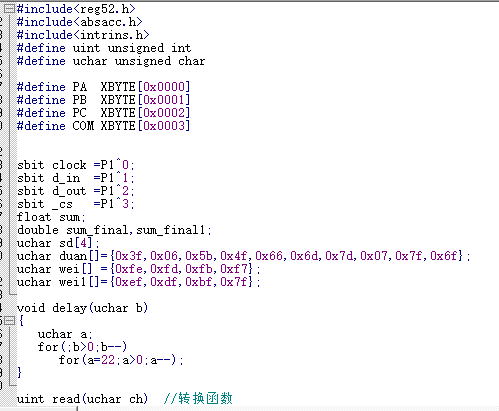Image resolution: width=499 pixels, height=411 pixels.
Task: Click the line #include<absacc.h>
Action: [80, 22]
